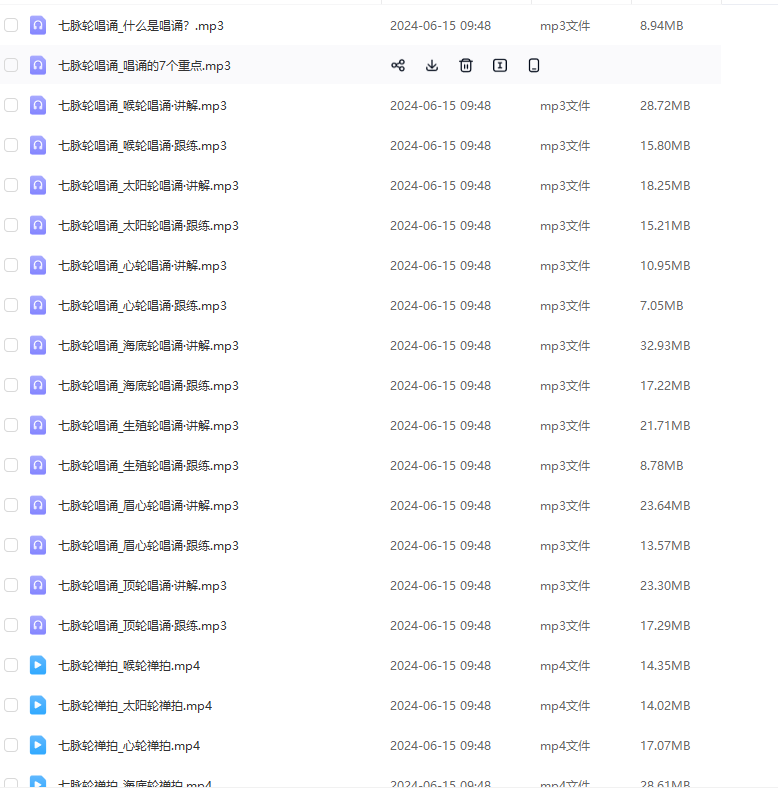Screen dimensions: 778x793
Task: Open the file 喉轮唱诵·跟练.mp3
Action: 142,145
